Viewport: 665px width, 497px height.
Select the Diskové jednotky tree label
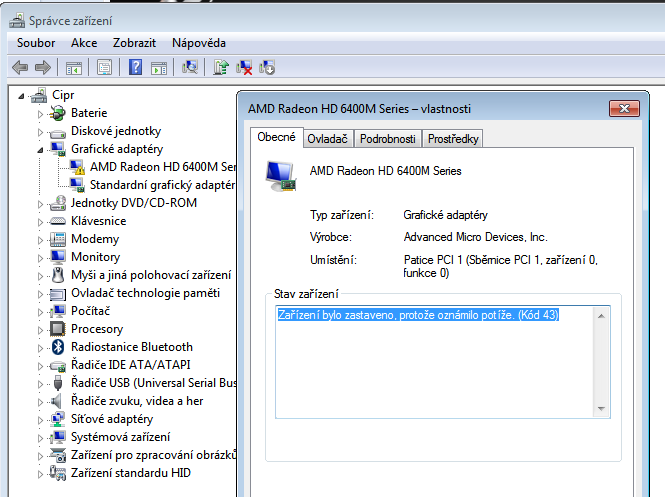(116, 131)
